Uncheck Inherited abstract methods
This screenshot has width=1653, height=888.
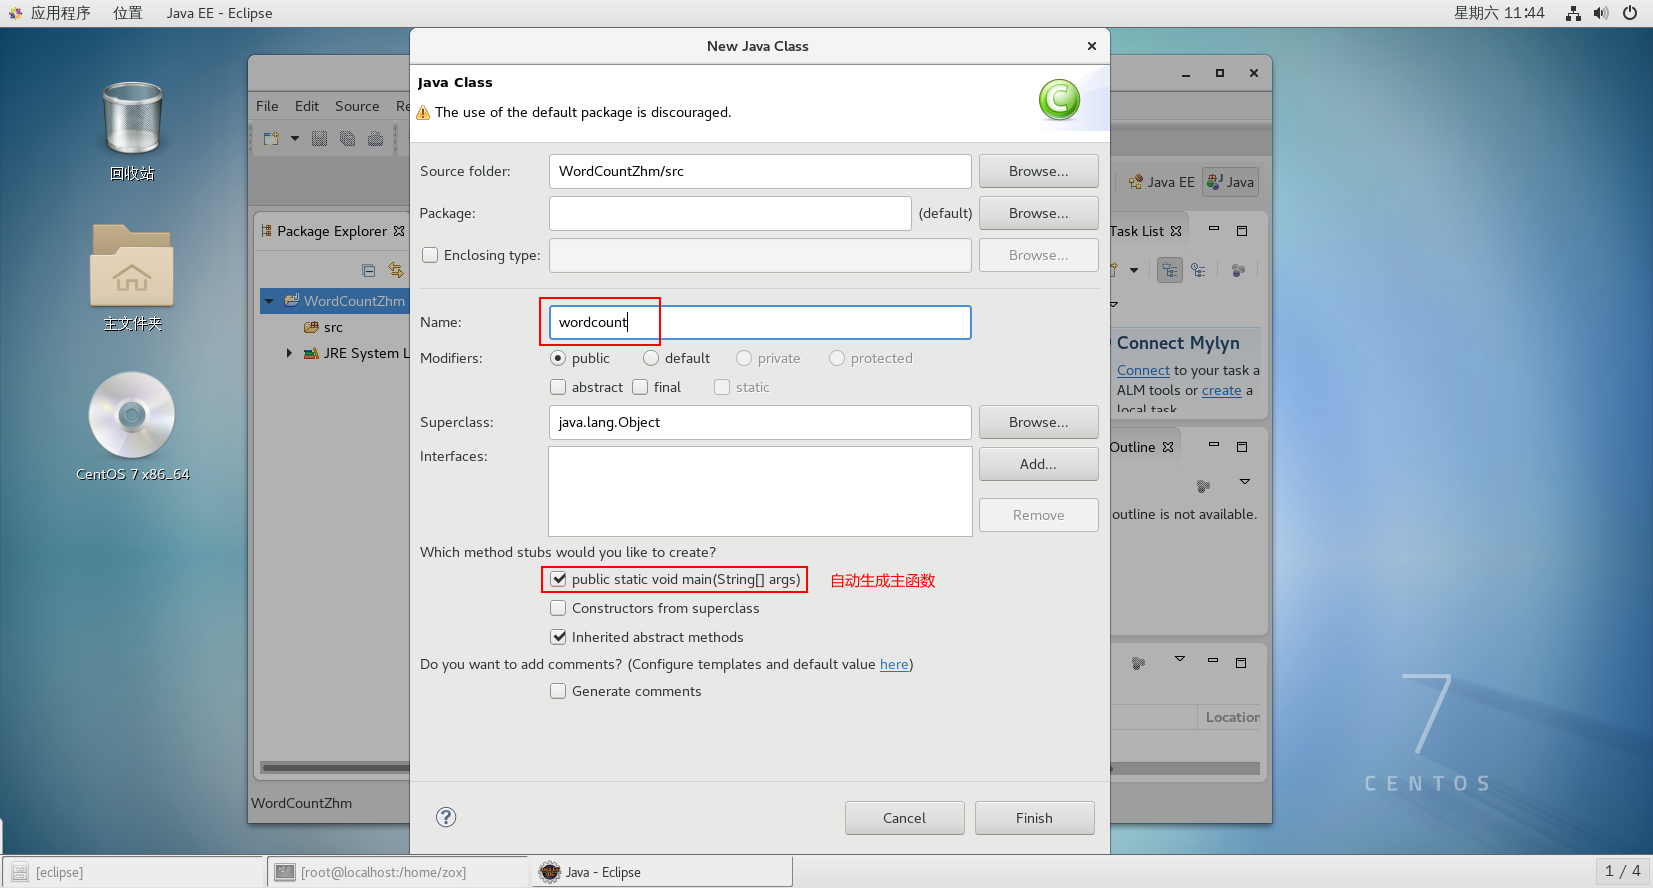click(x=558, y=637)
